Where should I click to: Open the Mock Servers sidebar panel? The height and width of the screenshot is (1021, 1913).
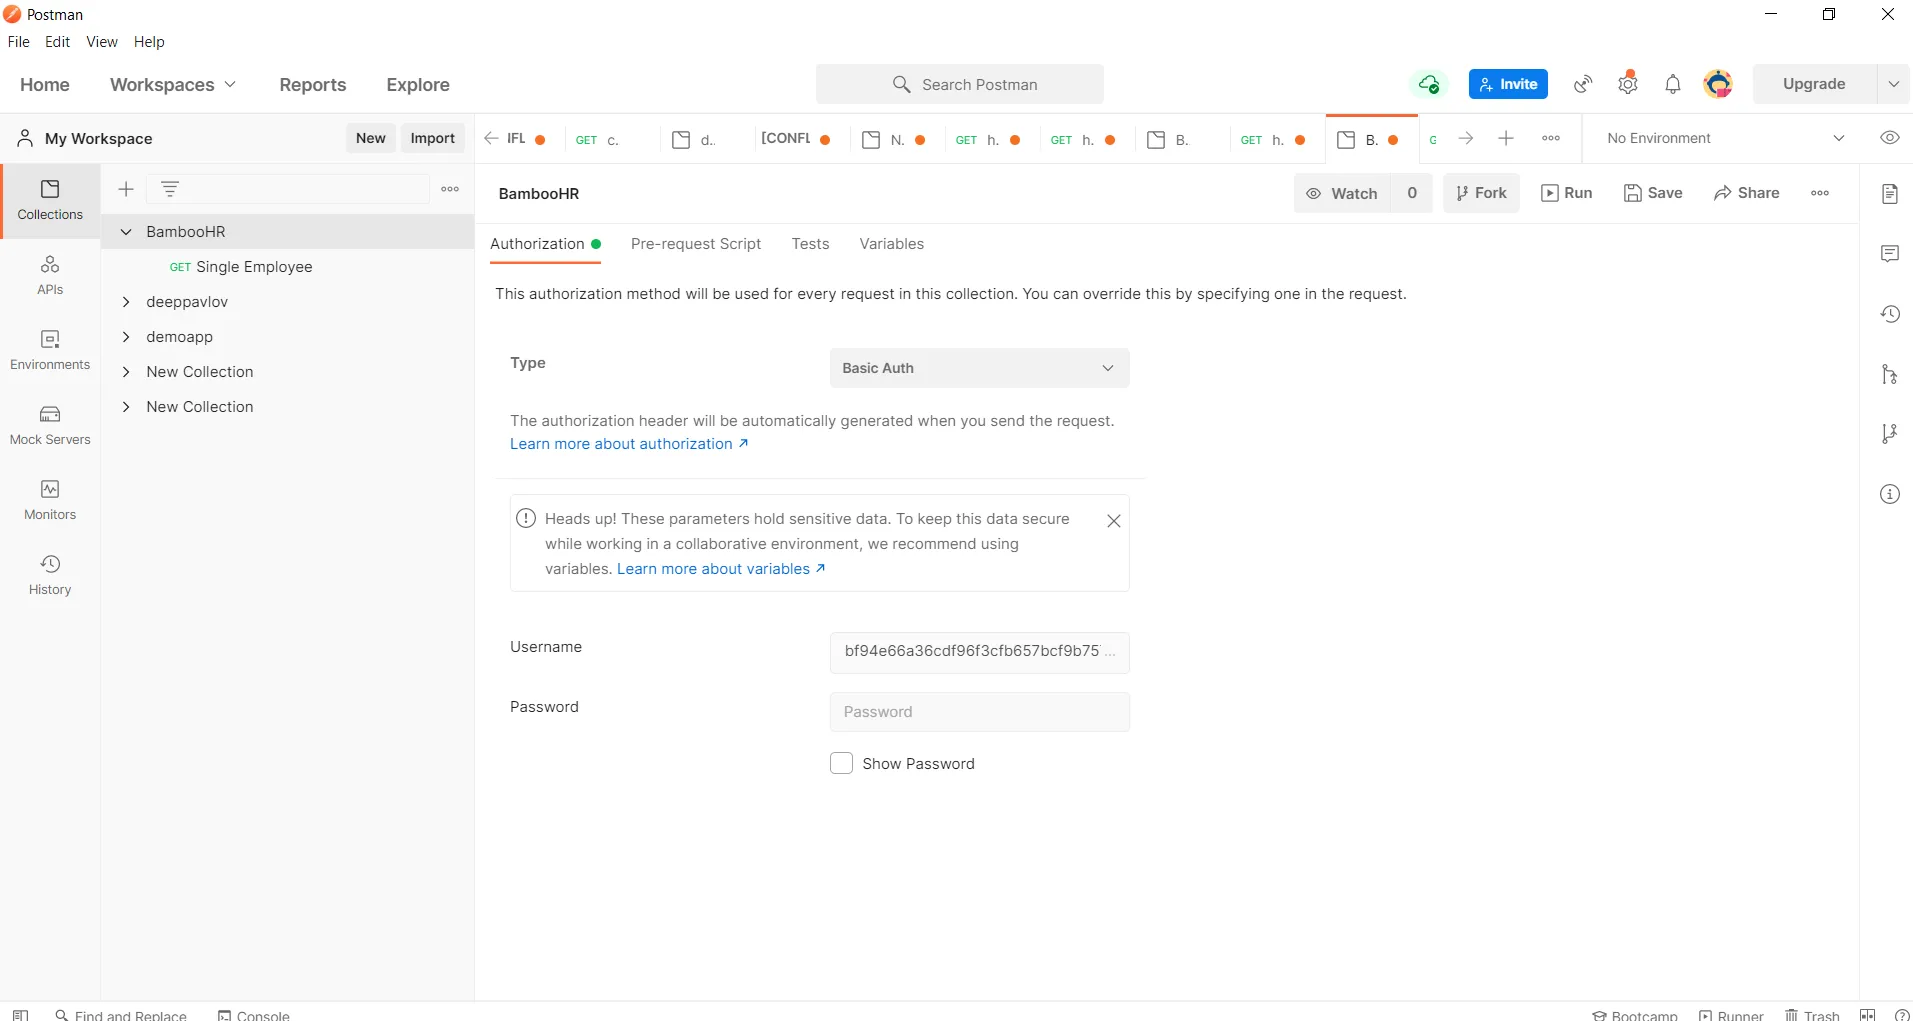[50, 426]
